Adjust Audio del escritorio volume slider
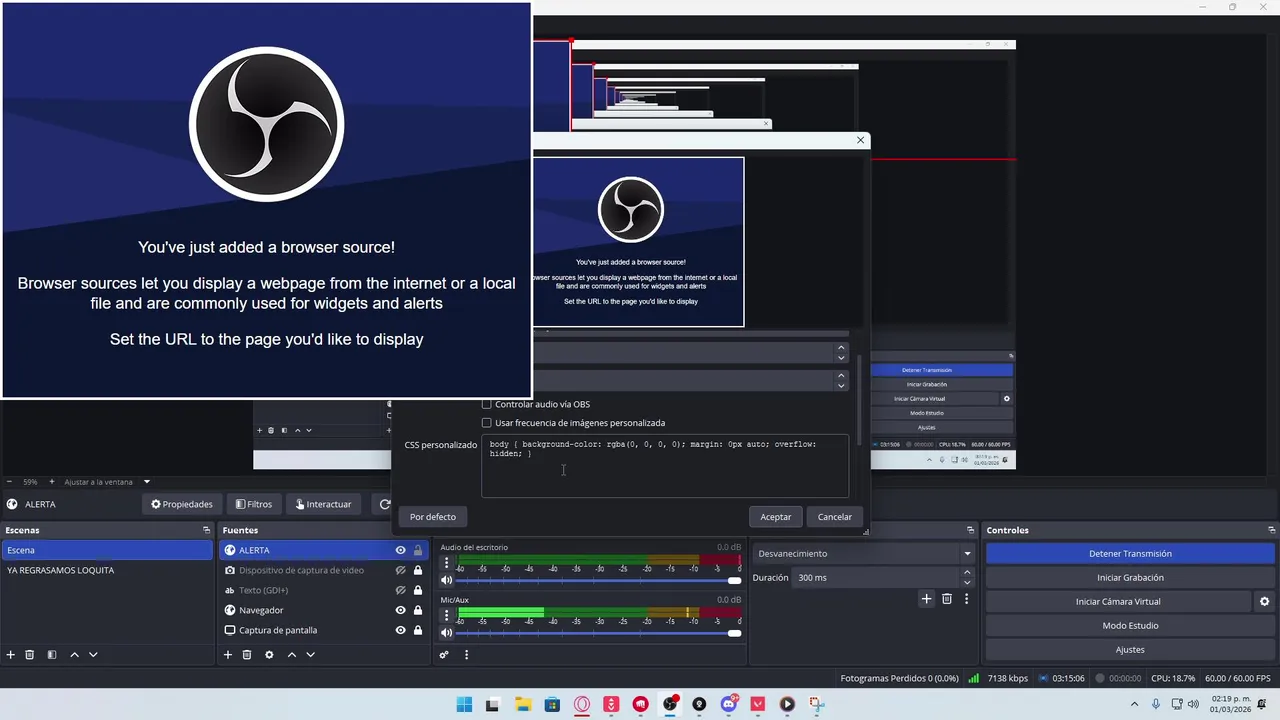The width and height of the screenshot is (1280, 720). 599,580
